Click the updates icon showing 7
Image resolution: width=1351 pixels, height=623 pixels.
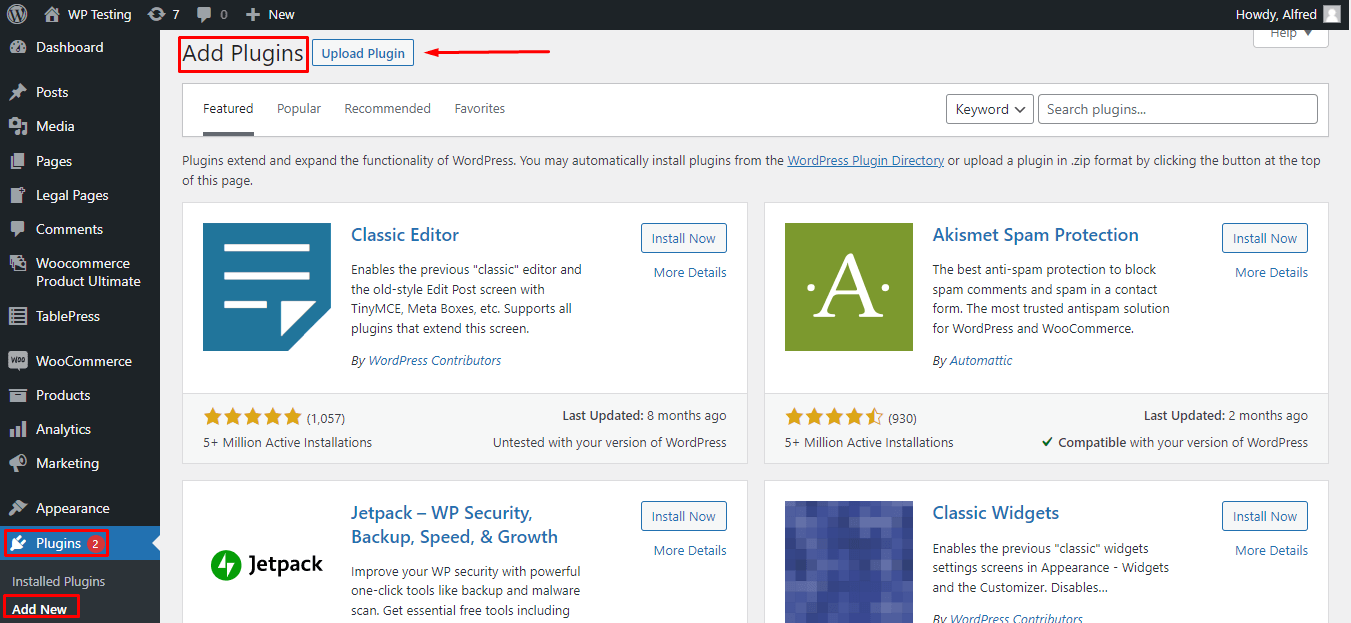coord(156,14)
